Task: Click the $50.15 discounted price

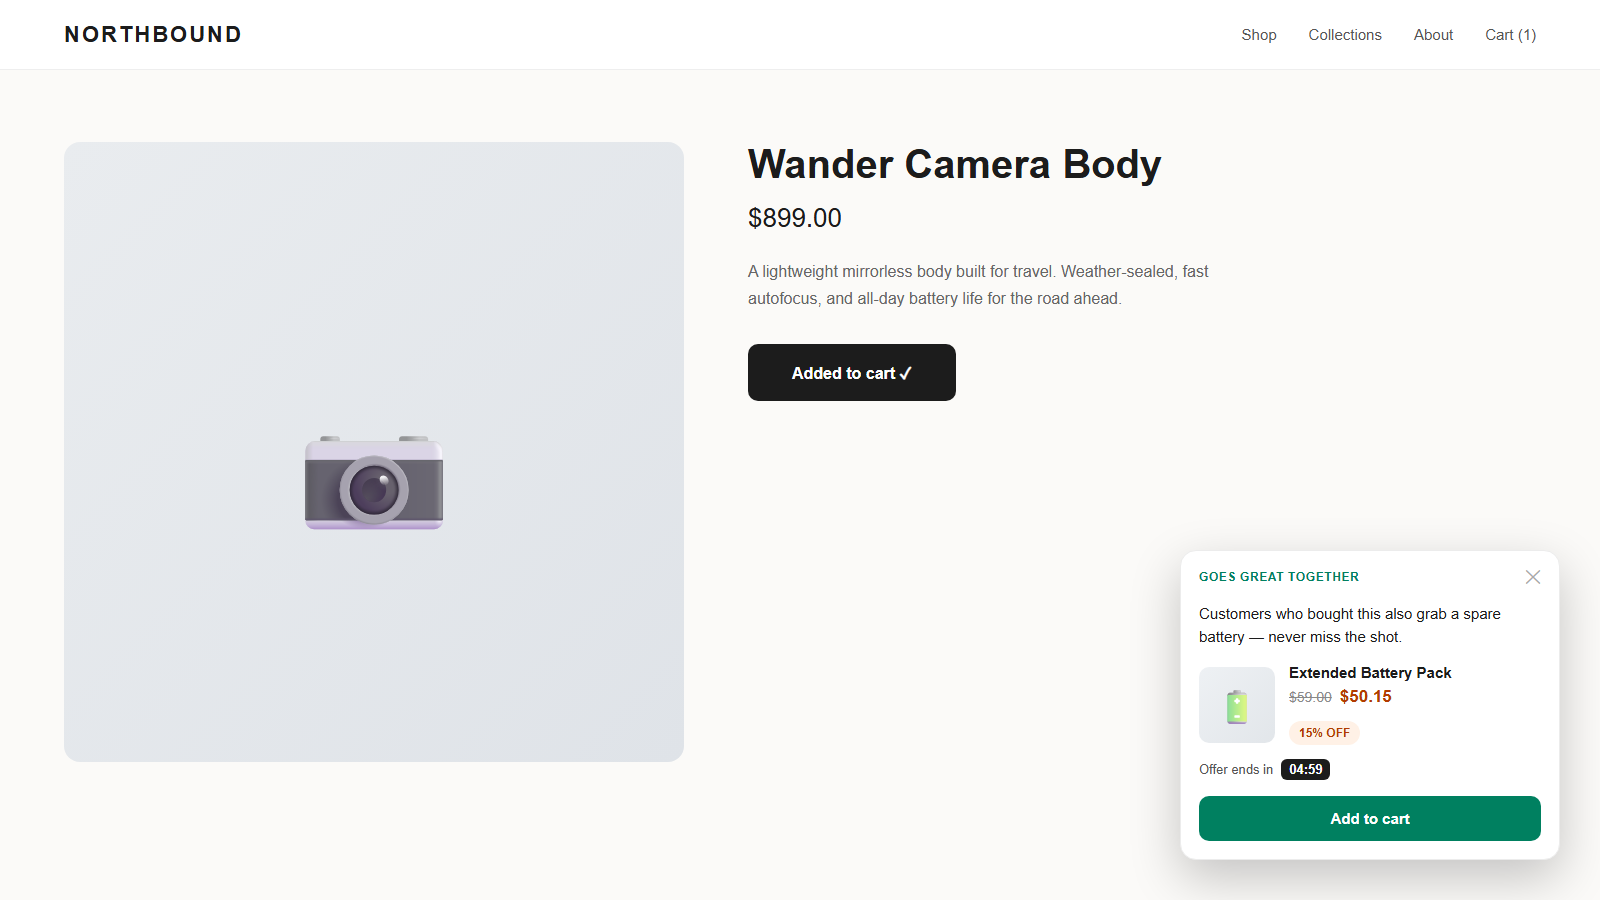Action: [1366, 697]
